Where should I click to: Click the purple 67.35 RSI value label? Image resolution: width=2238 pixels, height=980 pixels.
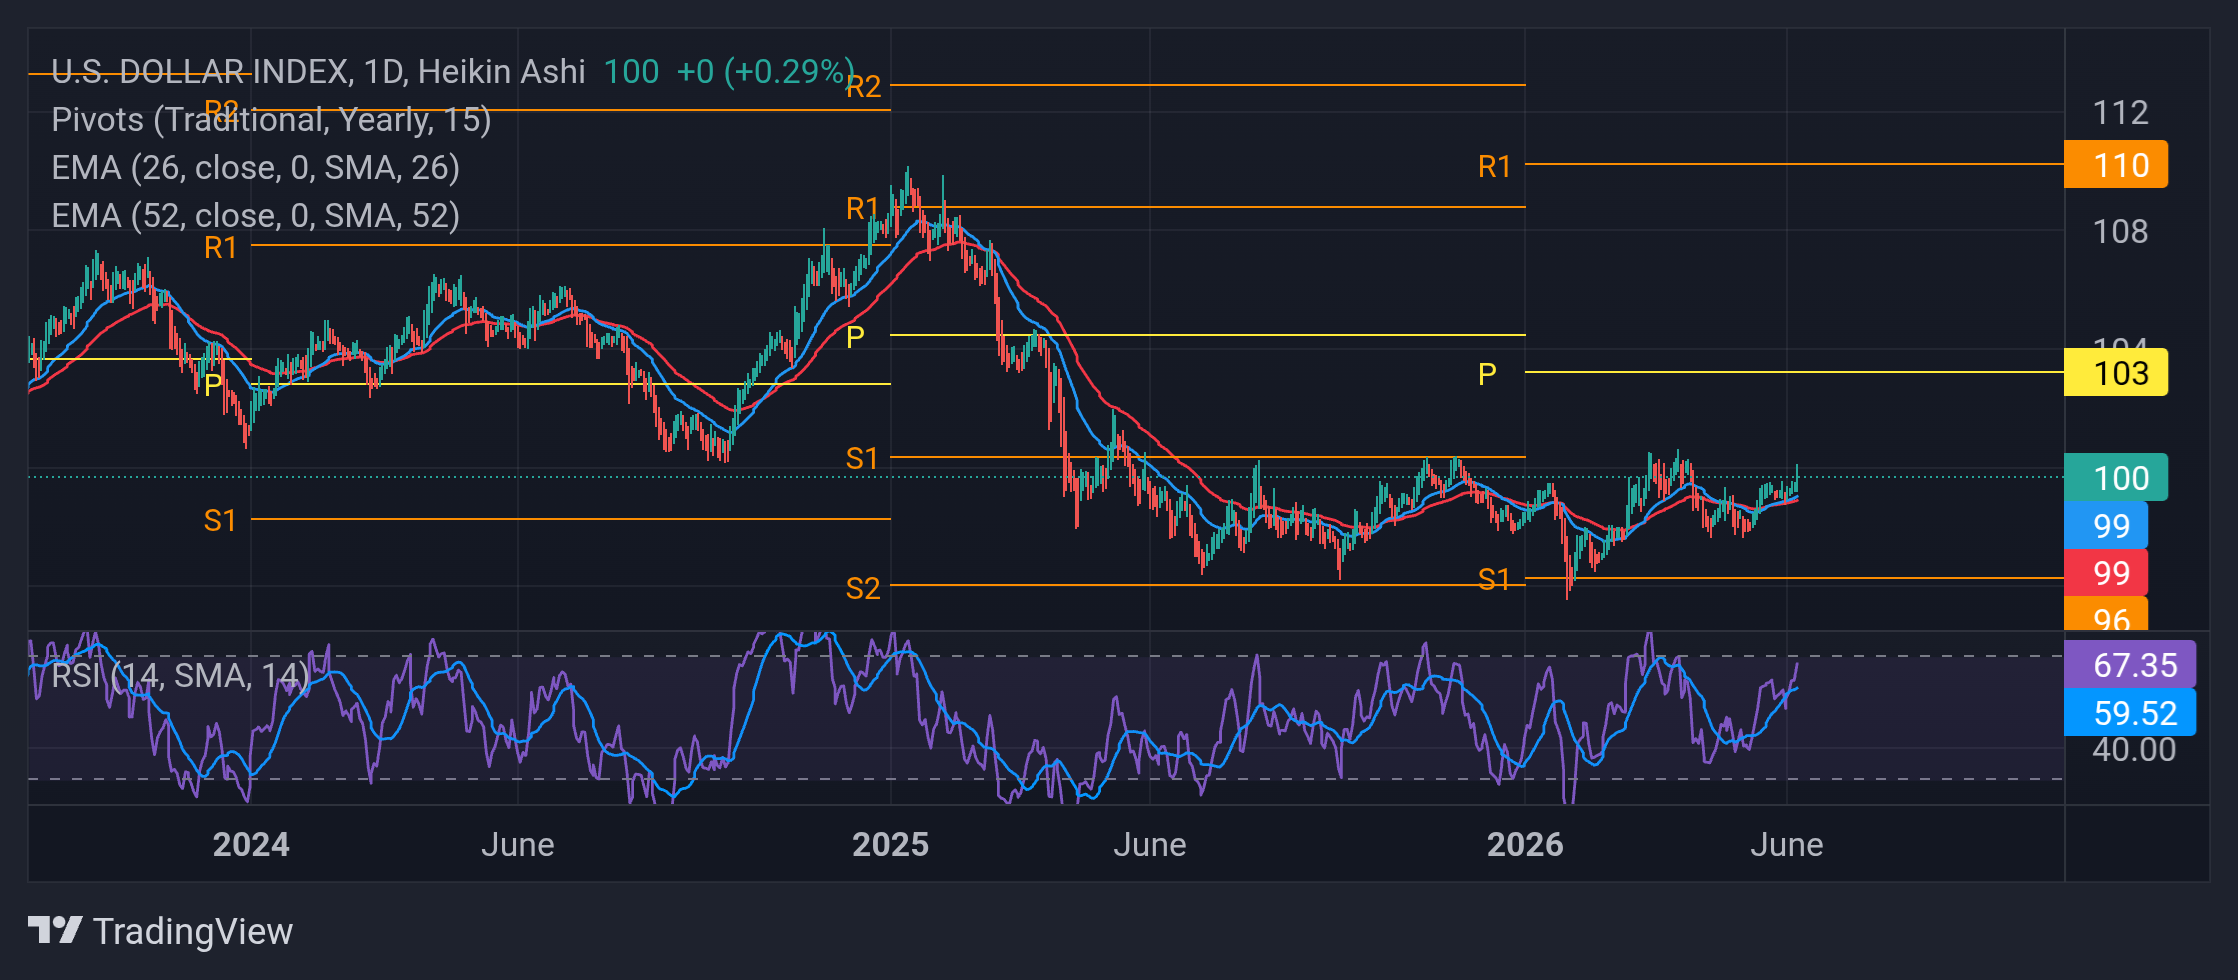tap(2130, 665)
